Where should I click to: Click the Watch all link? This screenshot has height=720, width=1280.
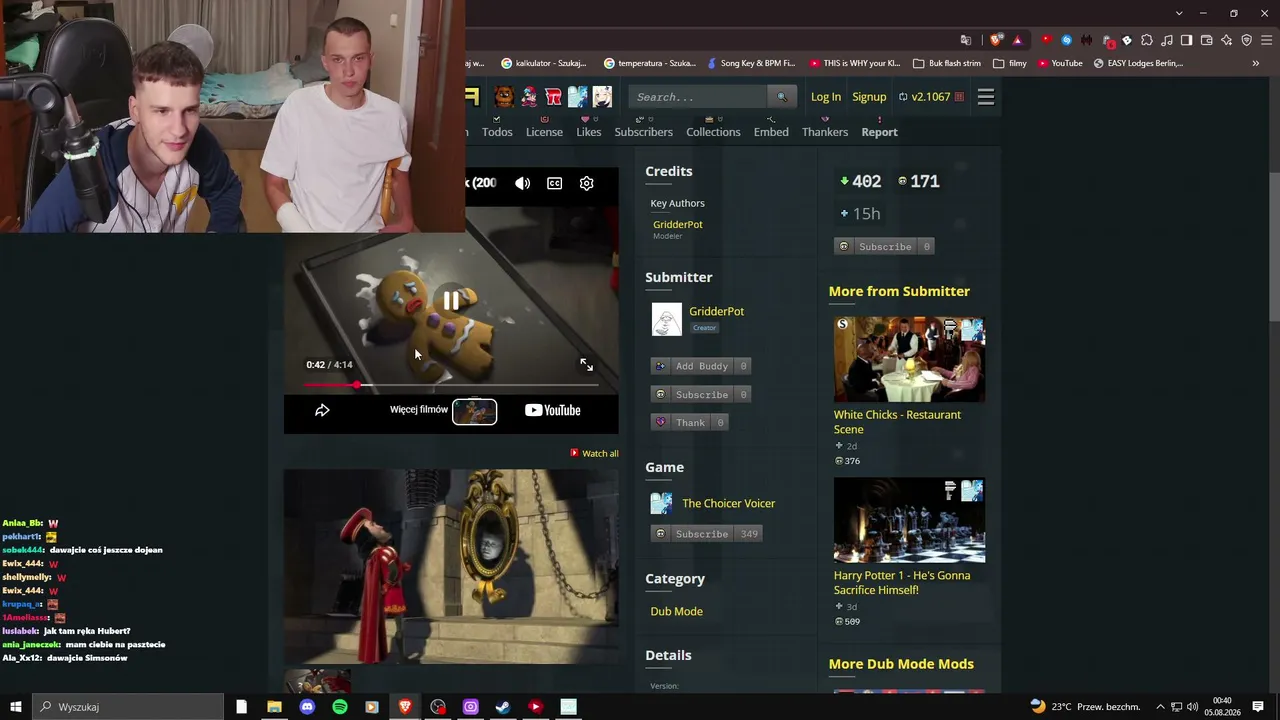(x=595, y=453)
